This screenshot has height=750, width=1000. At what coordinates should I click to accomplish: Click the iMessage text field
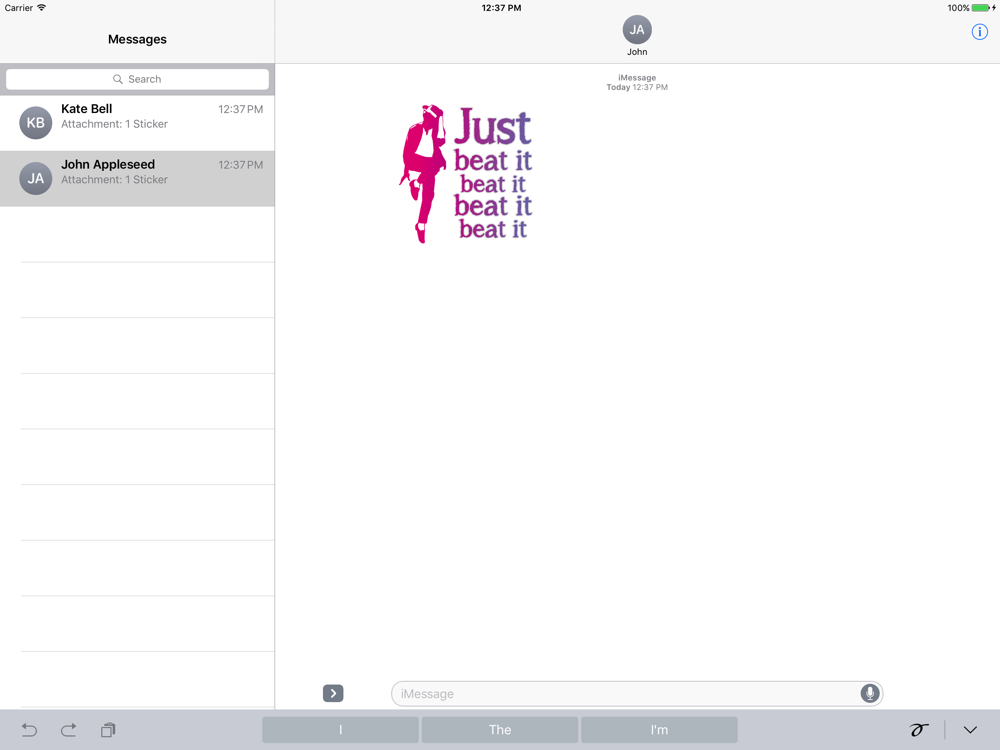(x=636, y=693)
